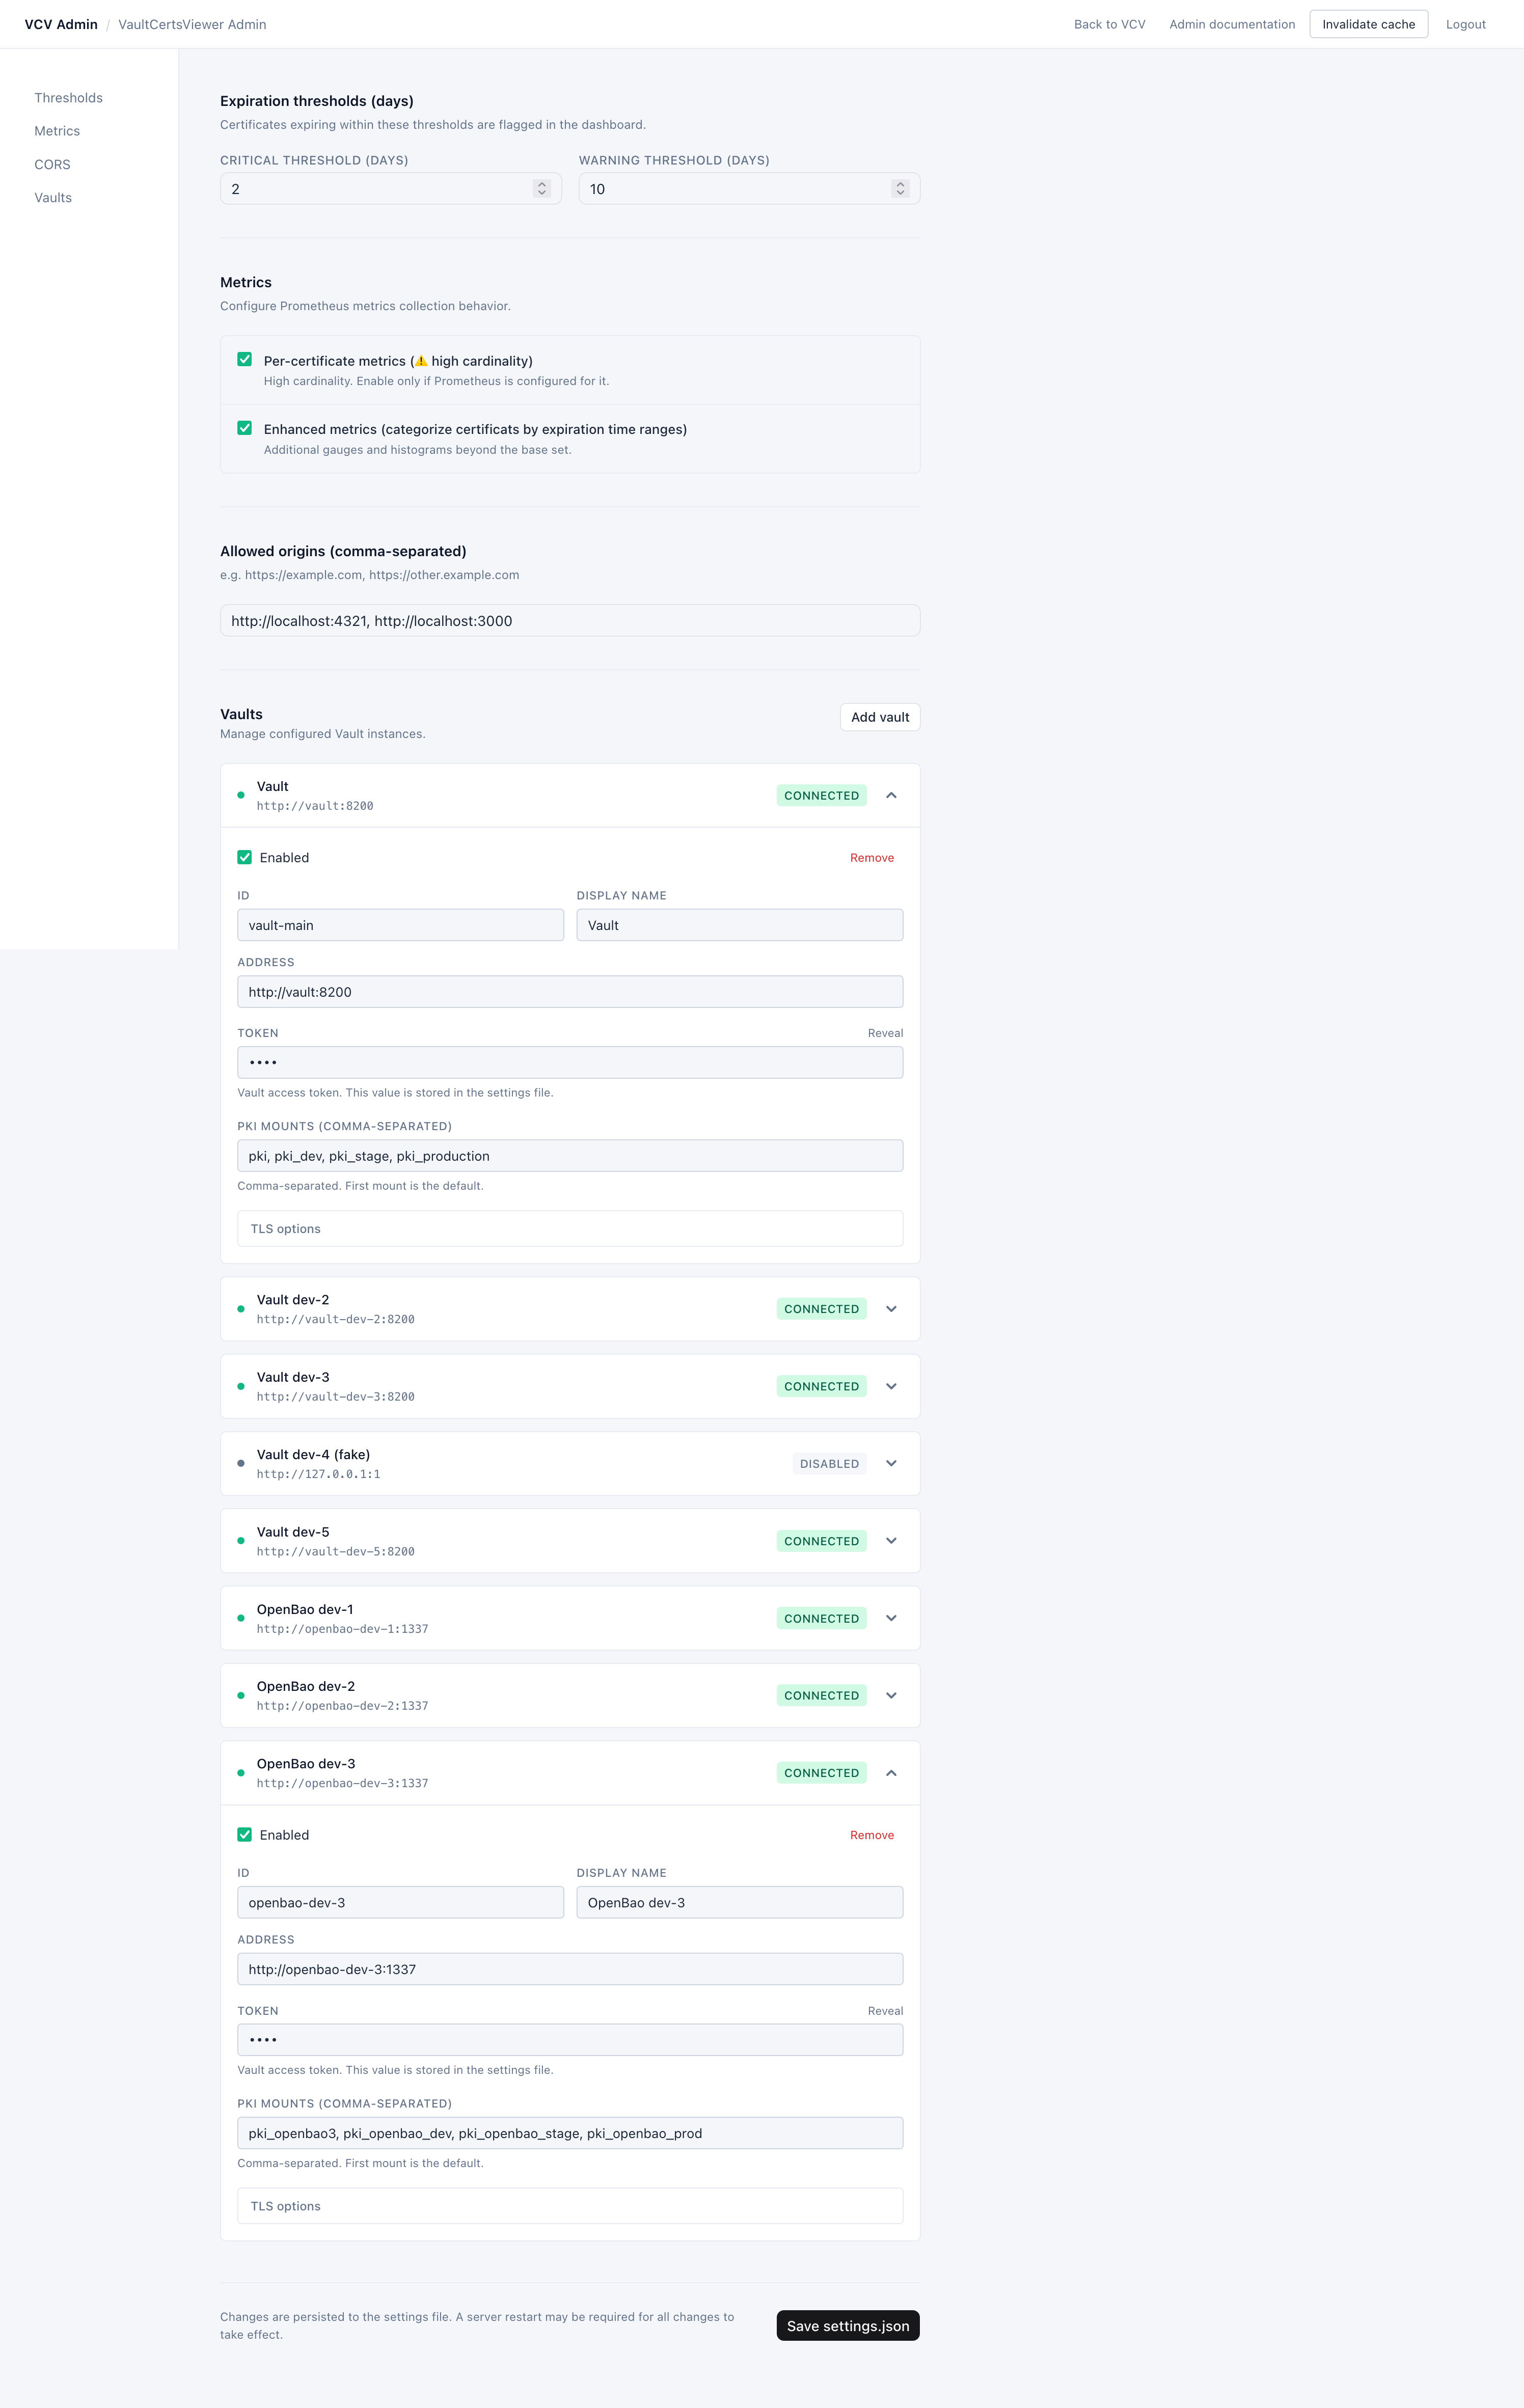Click http://vault-dev-3:8200 address text
The height and width of the screenshot is (2408, 1524).
pyautogui.click(x=335, y=1397)
